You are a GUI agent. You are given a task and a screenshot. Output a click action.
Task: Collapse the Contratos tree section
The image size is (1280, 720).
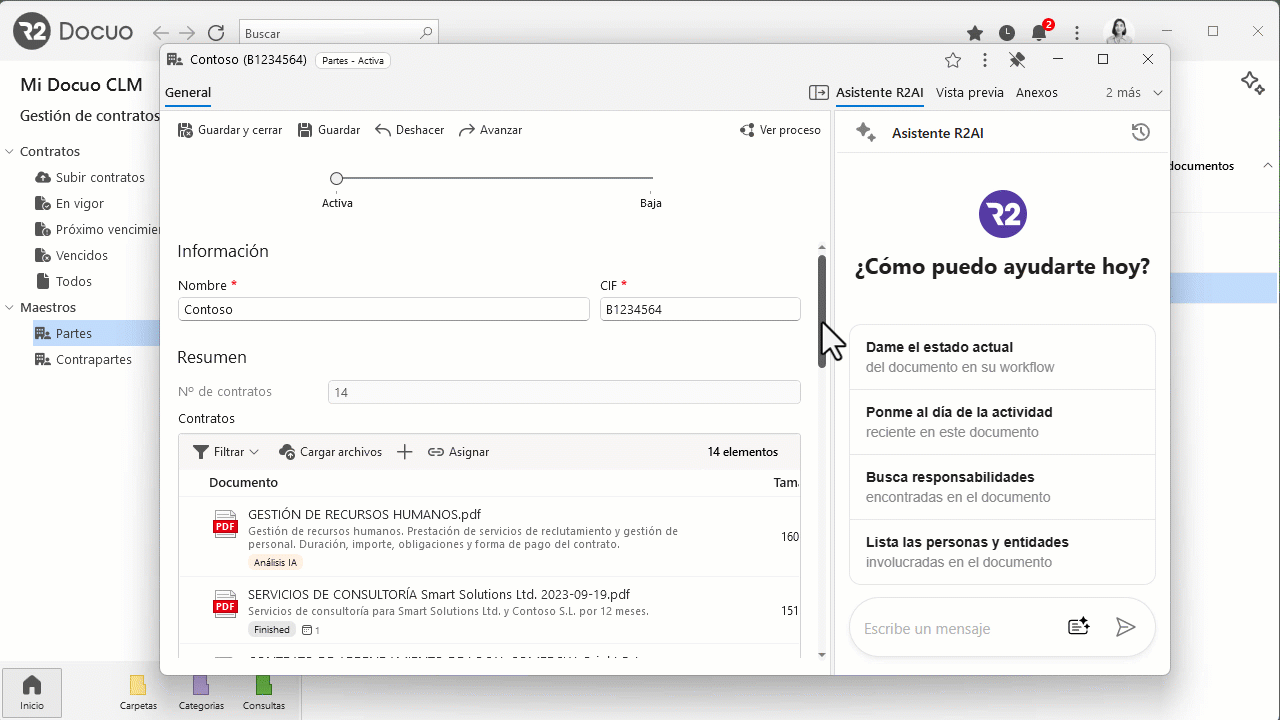tap(10, 152)
